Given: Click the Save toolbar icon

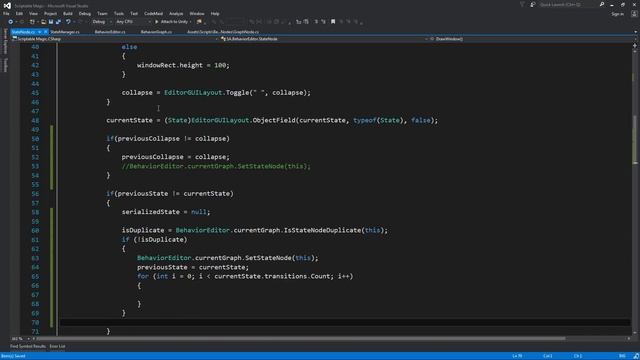Looking at the screenshot, I should [51, 22].
